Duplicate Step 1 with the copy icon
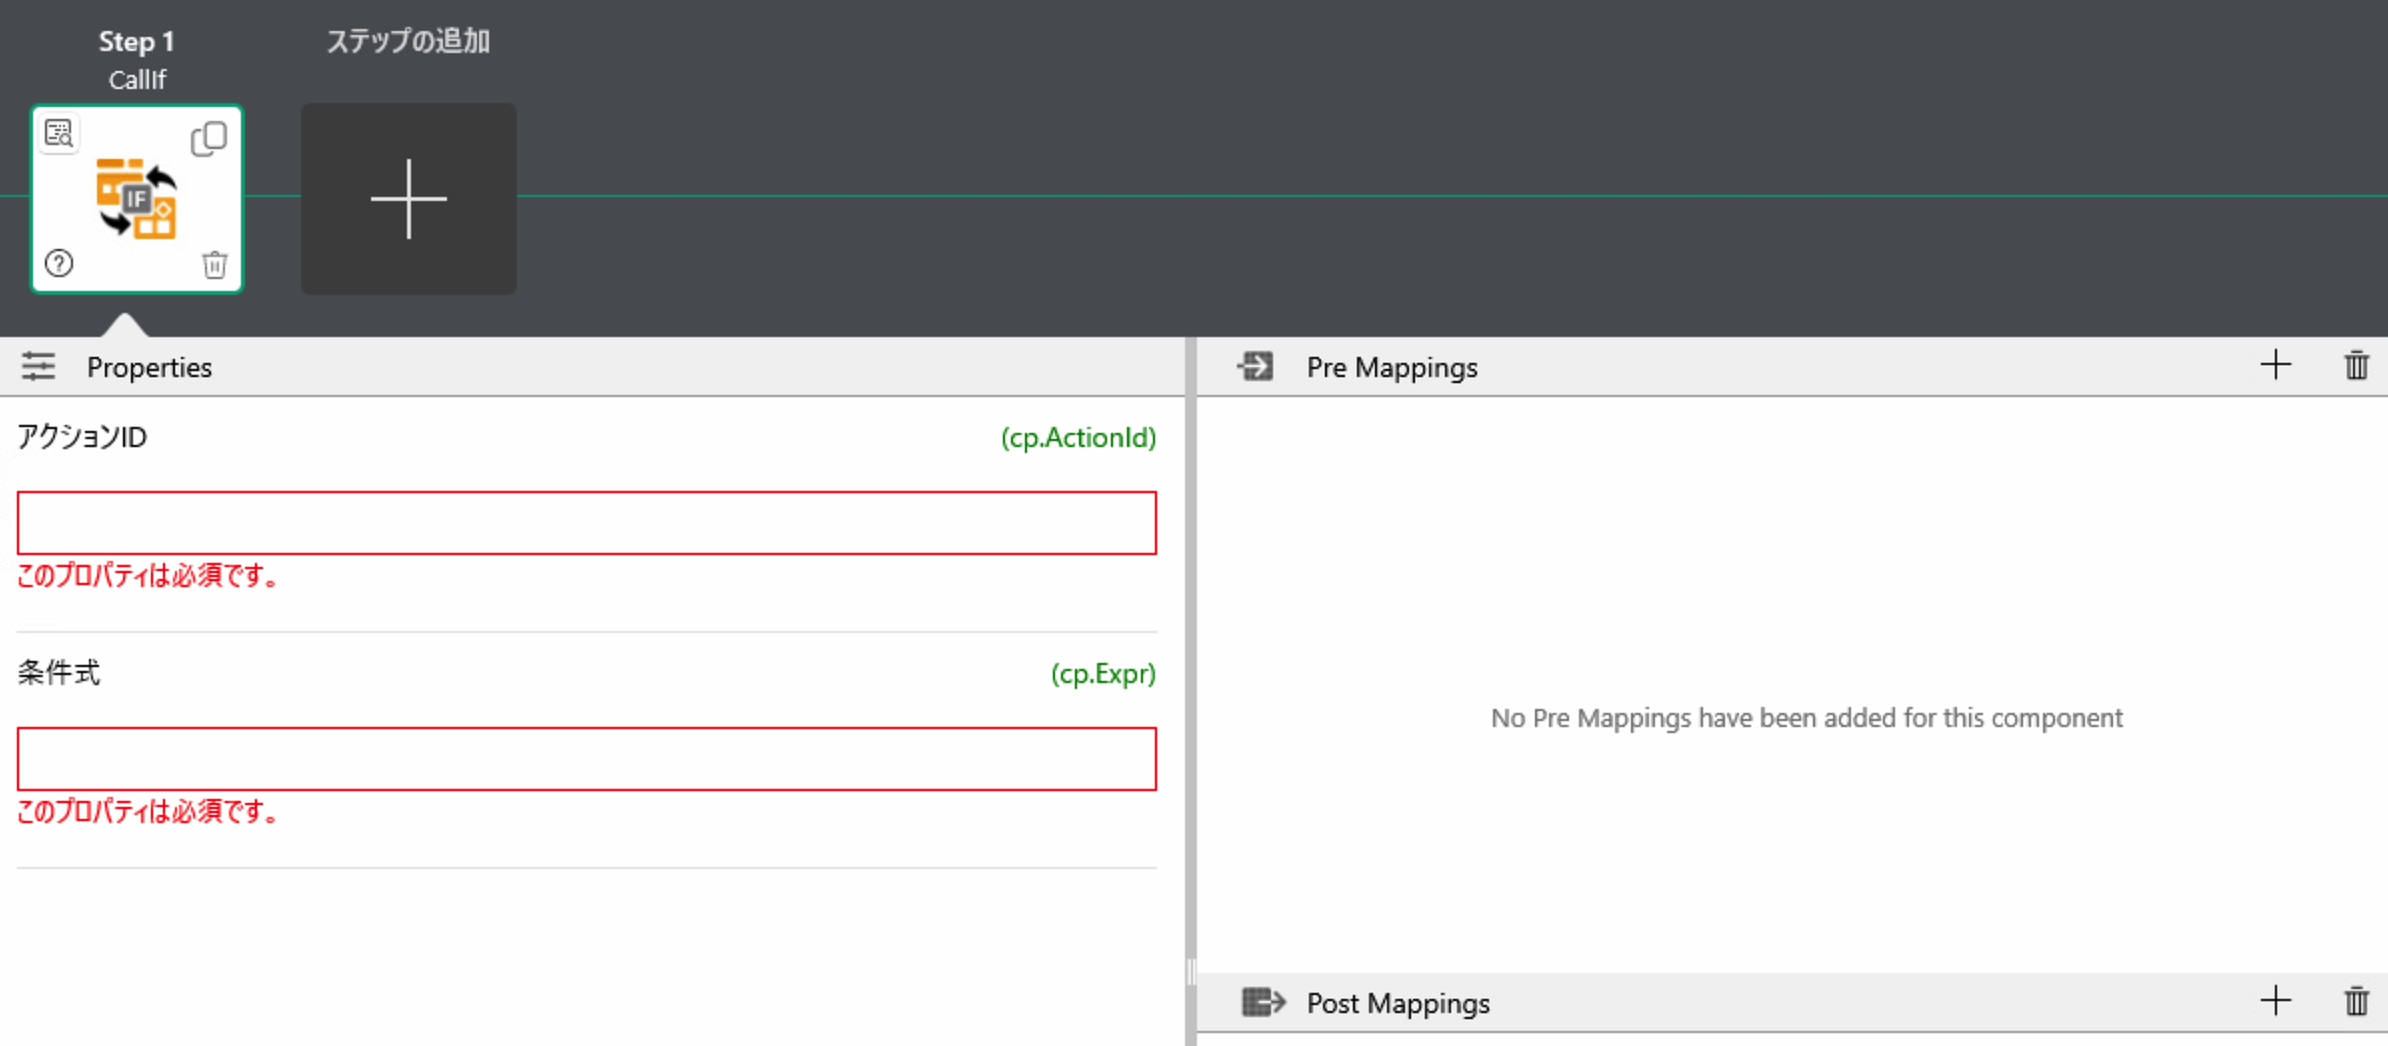Screen dimensions: 2388x1046 tap(208, 138)
